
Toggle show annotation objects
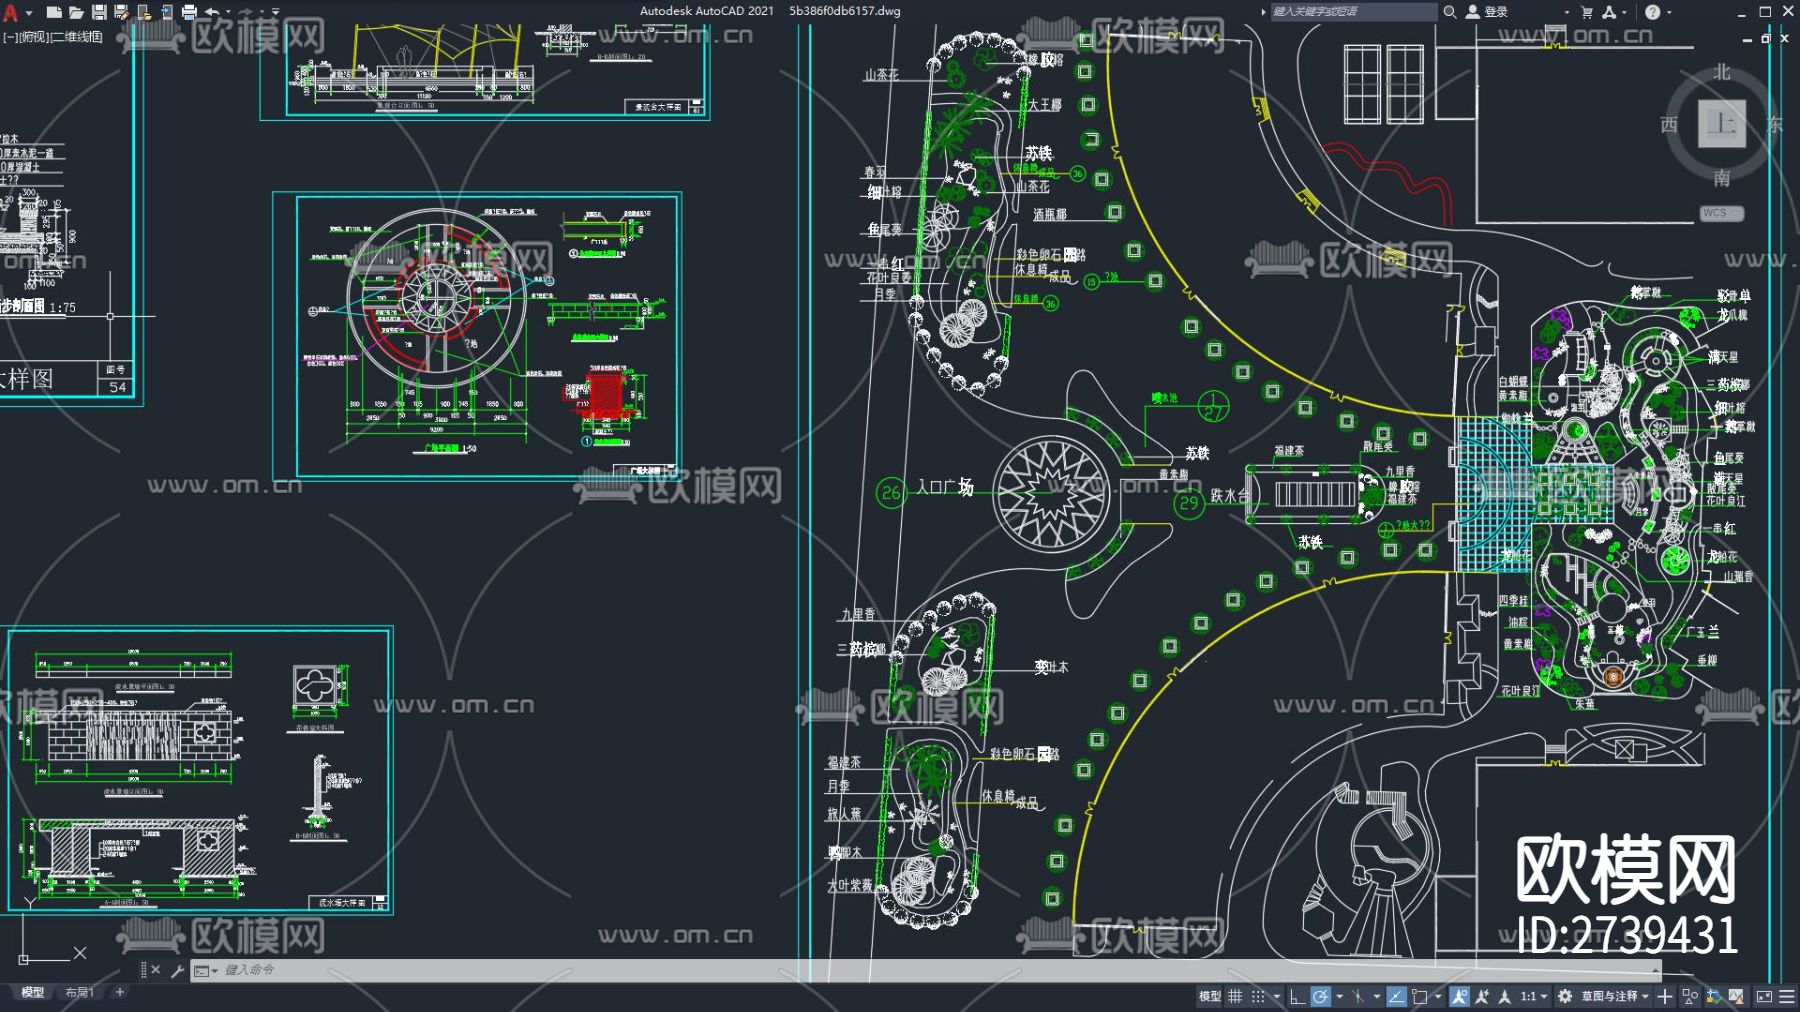[1460, 996]
